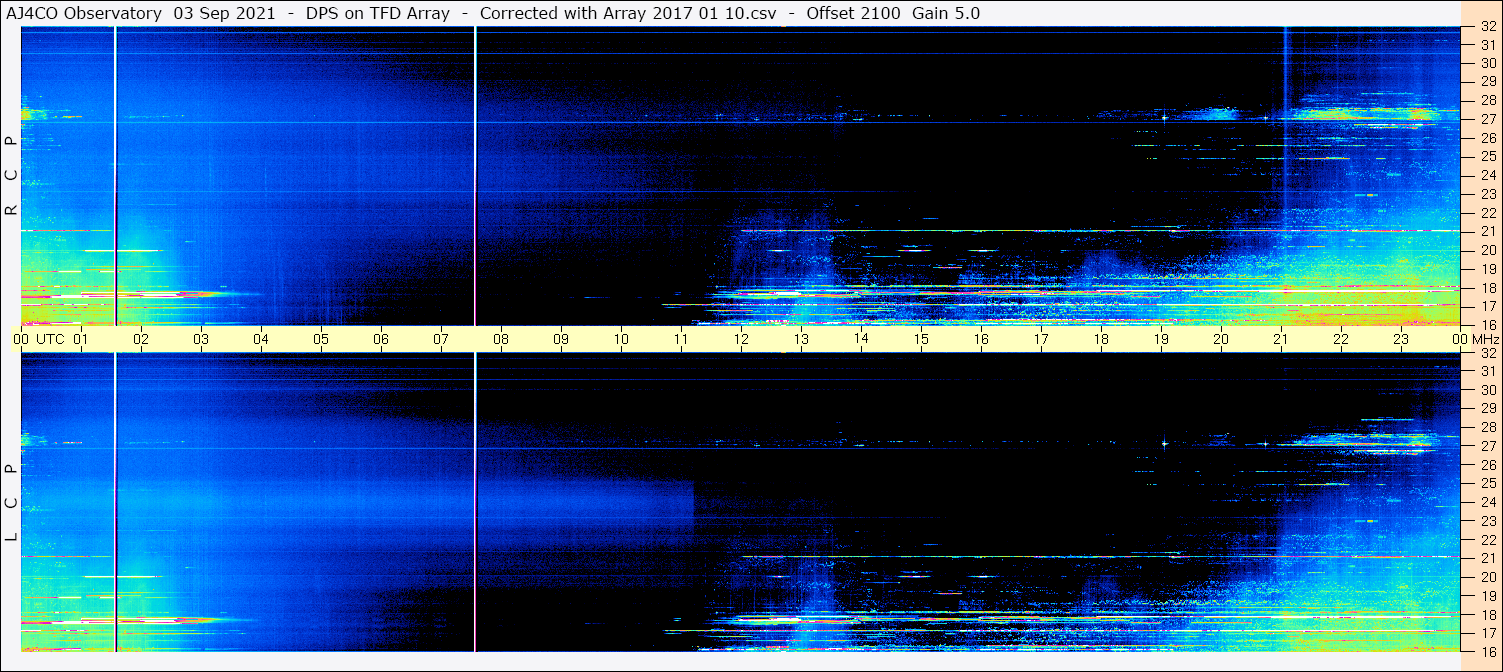Click 29 MHz tick on LCP frequency axis
The image size is (1503, 672).
tap(1487, 409)
